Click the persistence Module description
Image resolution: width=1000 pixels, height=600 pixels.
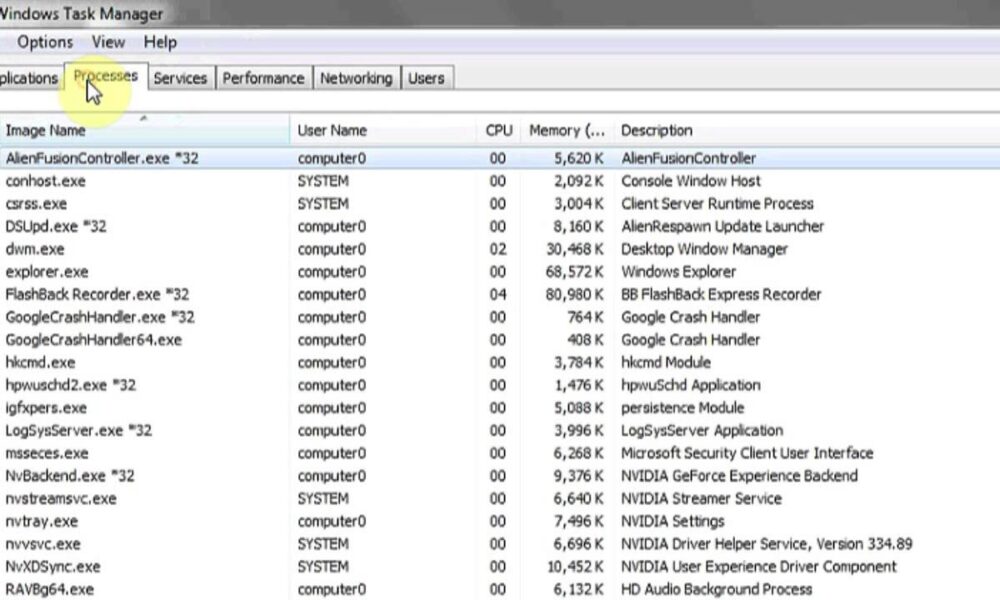682,407
